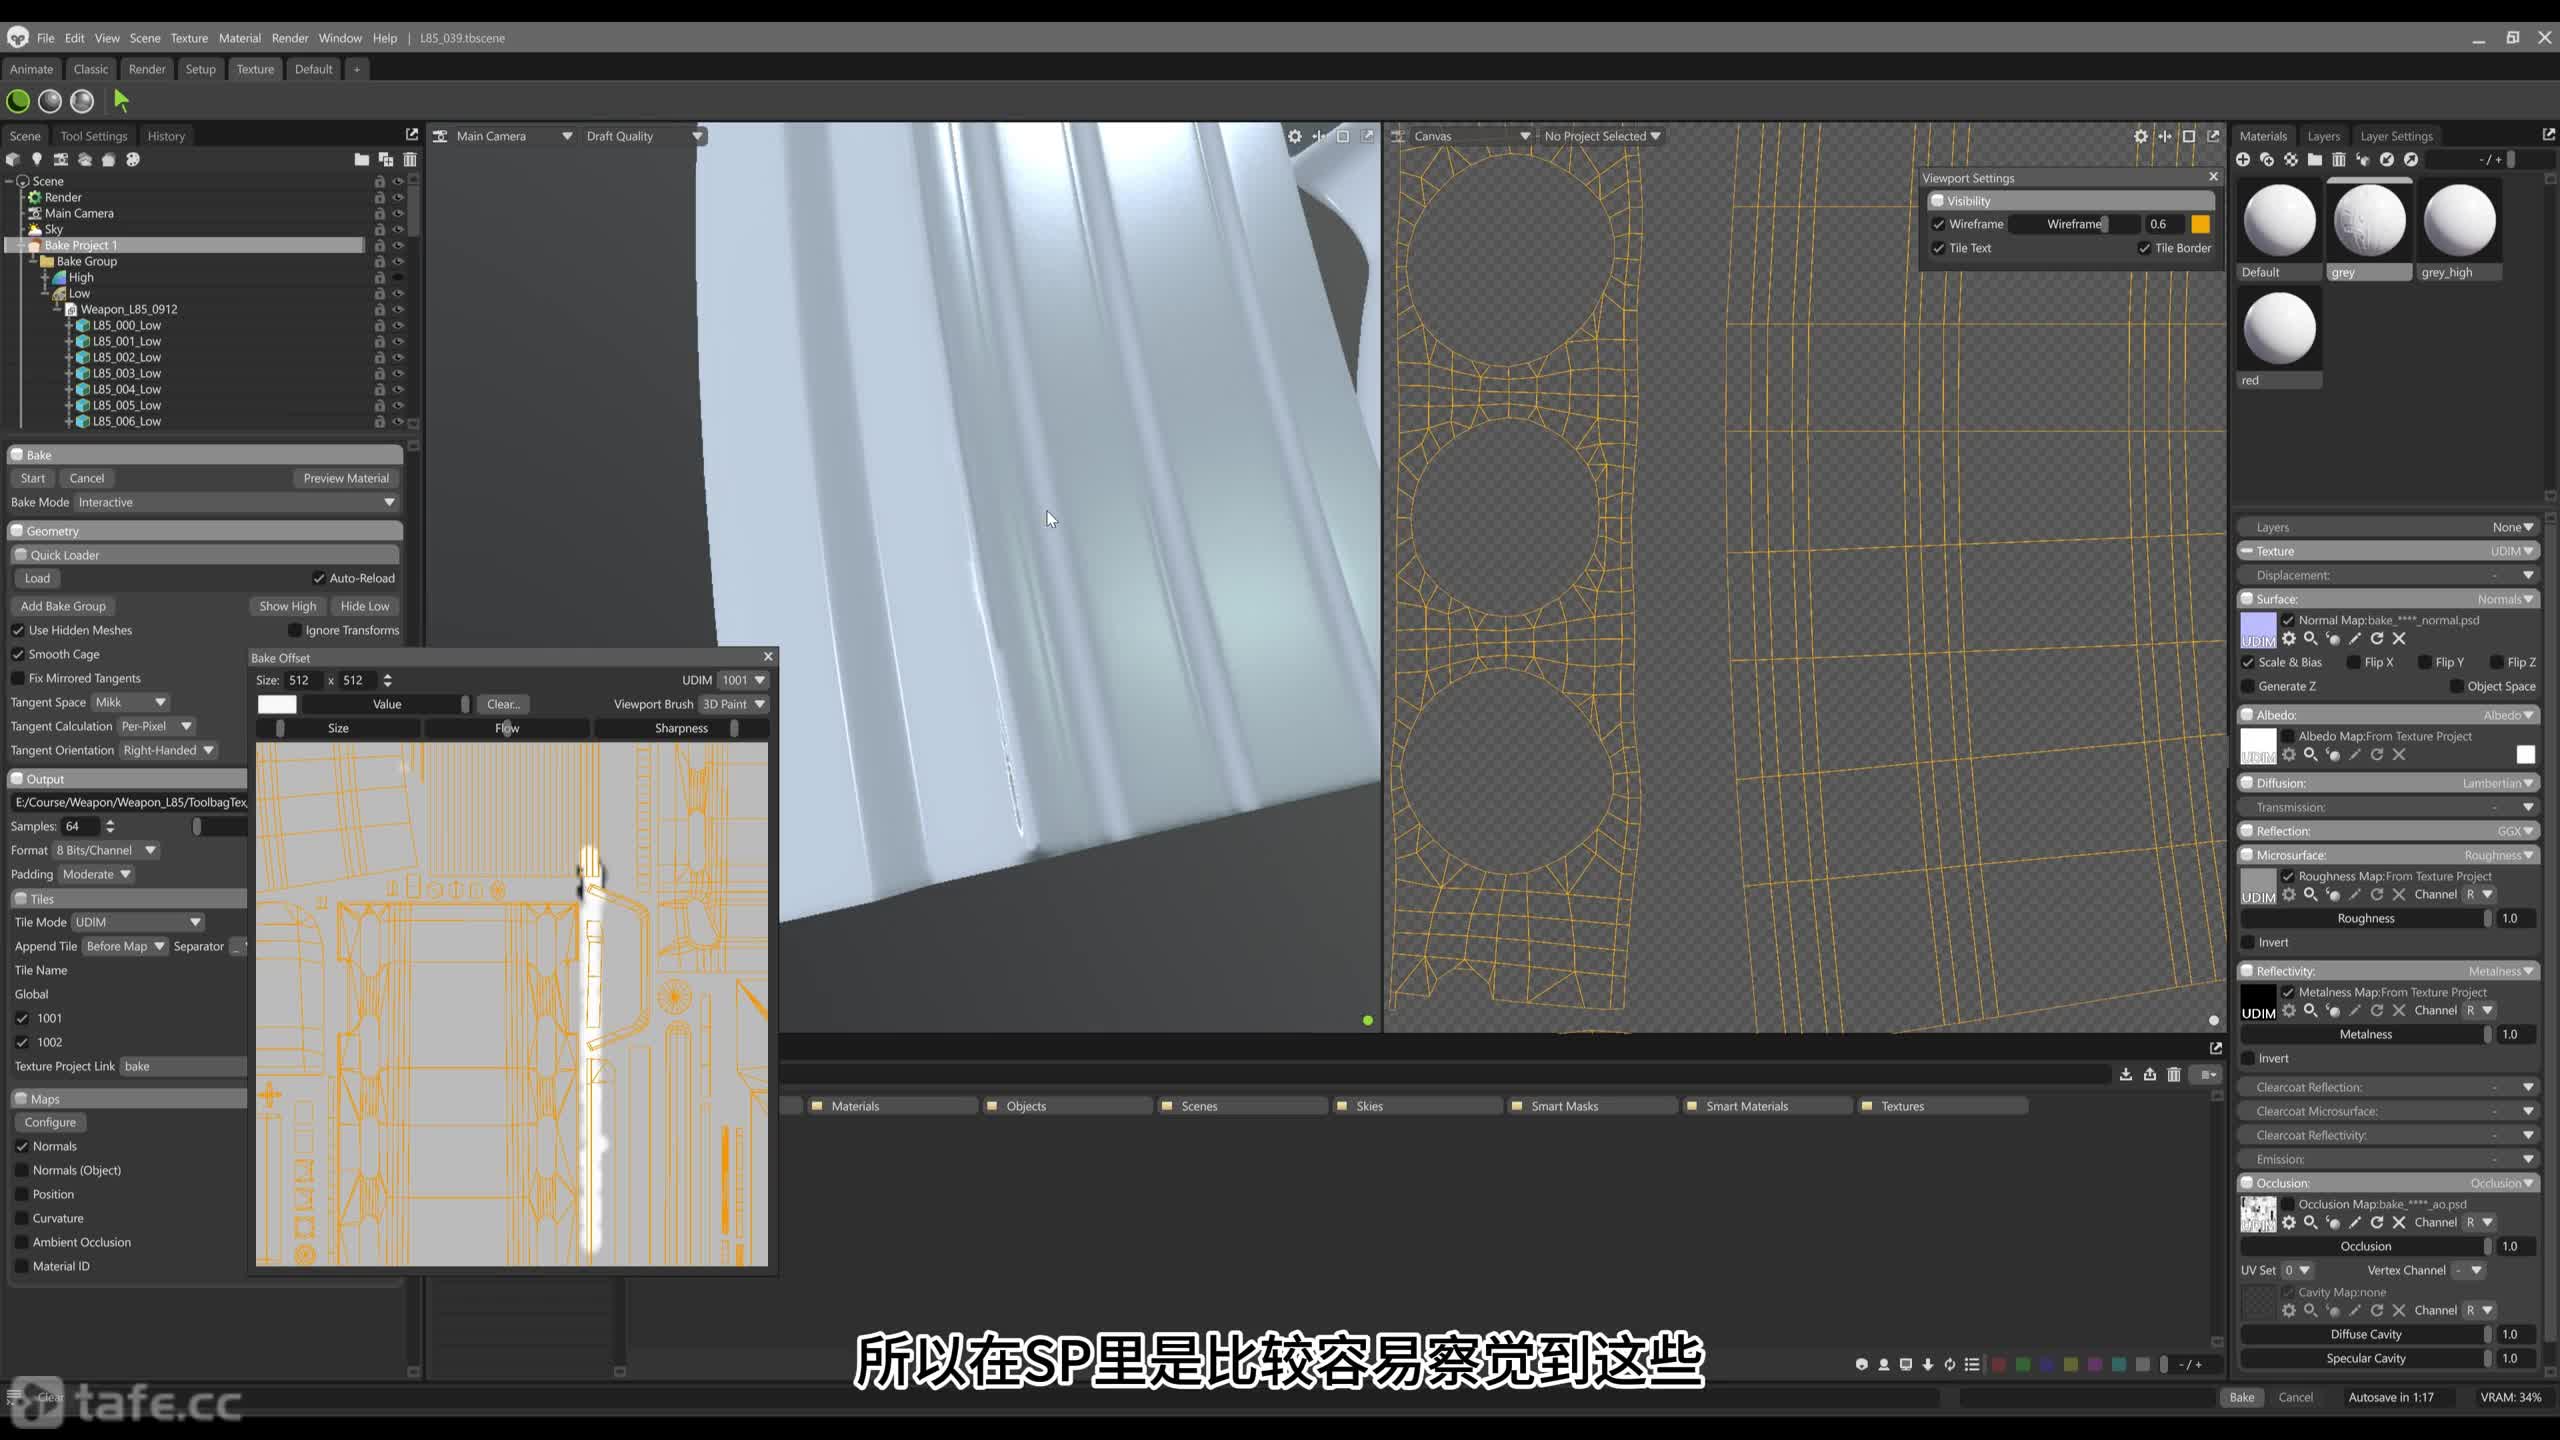2560x1440 pixels.
Task: Click the delete trash icon in Scene toolbar
Action: tap(409, 159)
